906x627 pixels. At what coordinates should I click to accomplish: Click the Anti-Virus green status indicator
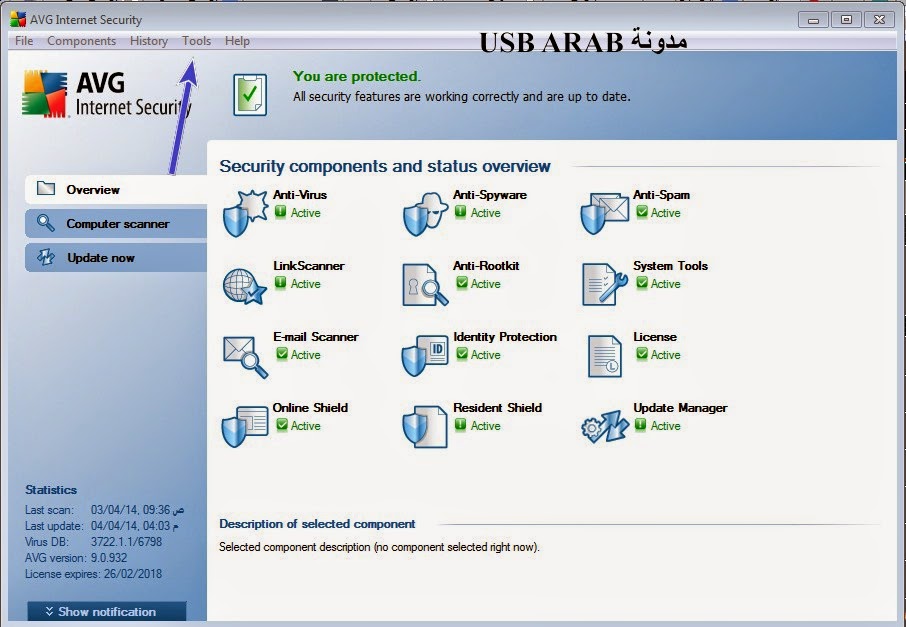pyautogui.click(x=280, y=212)
